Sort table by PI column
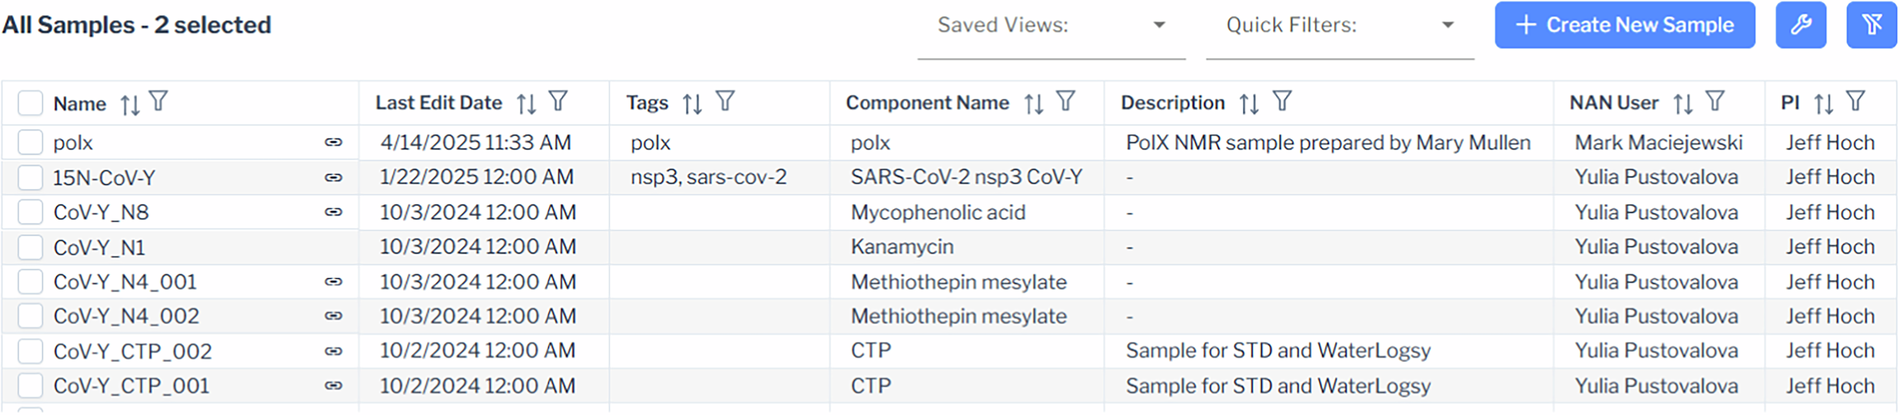 (1824, 103)
